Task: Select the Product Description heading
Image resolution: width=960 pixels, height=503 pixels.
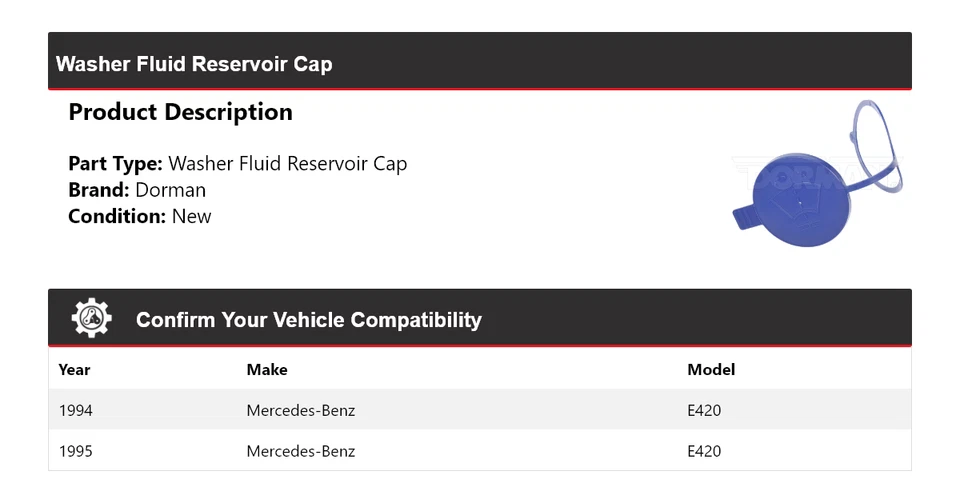Action: [x=180, y=112]
